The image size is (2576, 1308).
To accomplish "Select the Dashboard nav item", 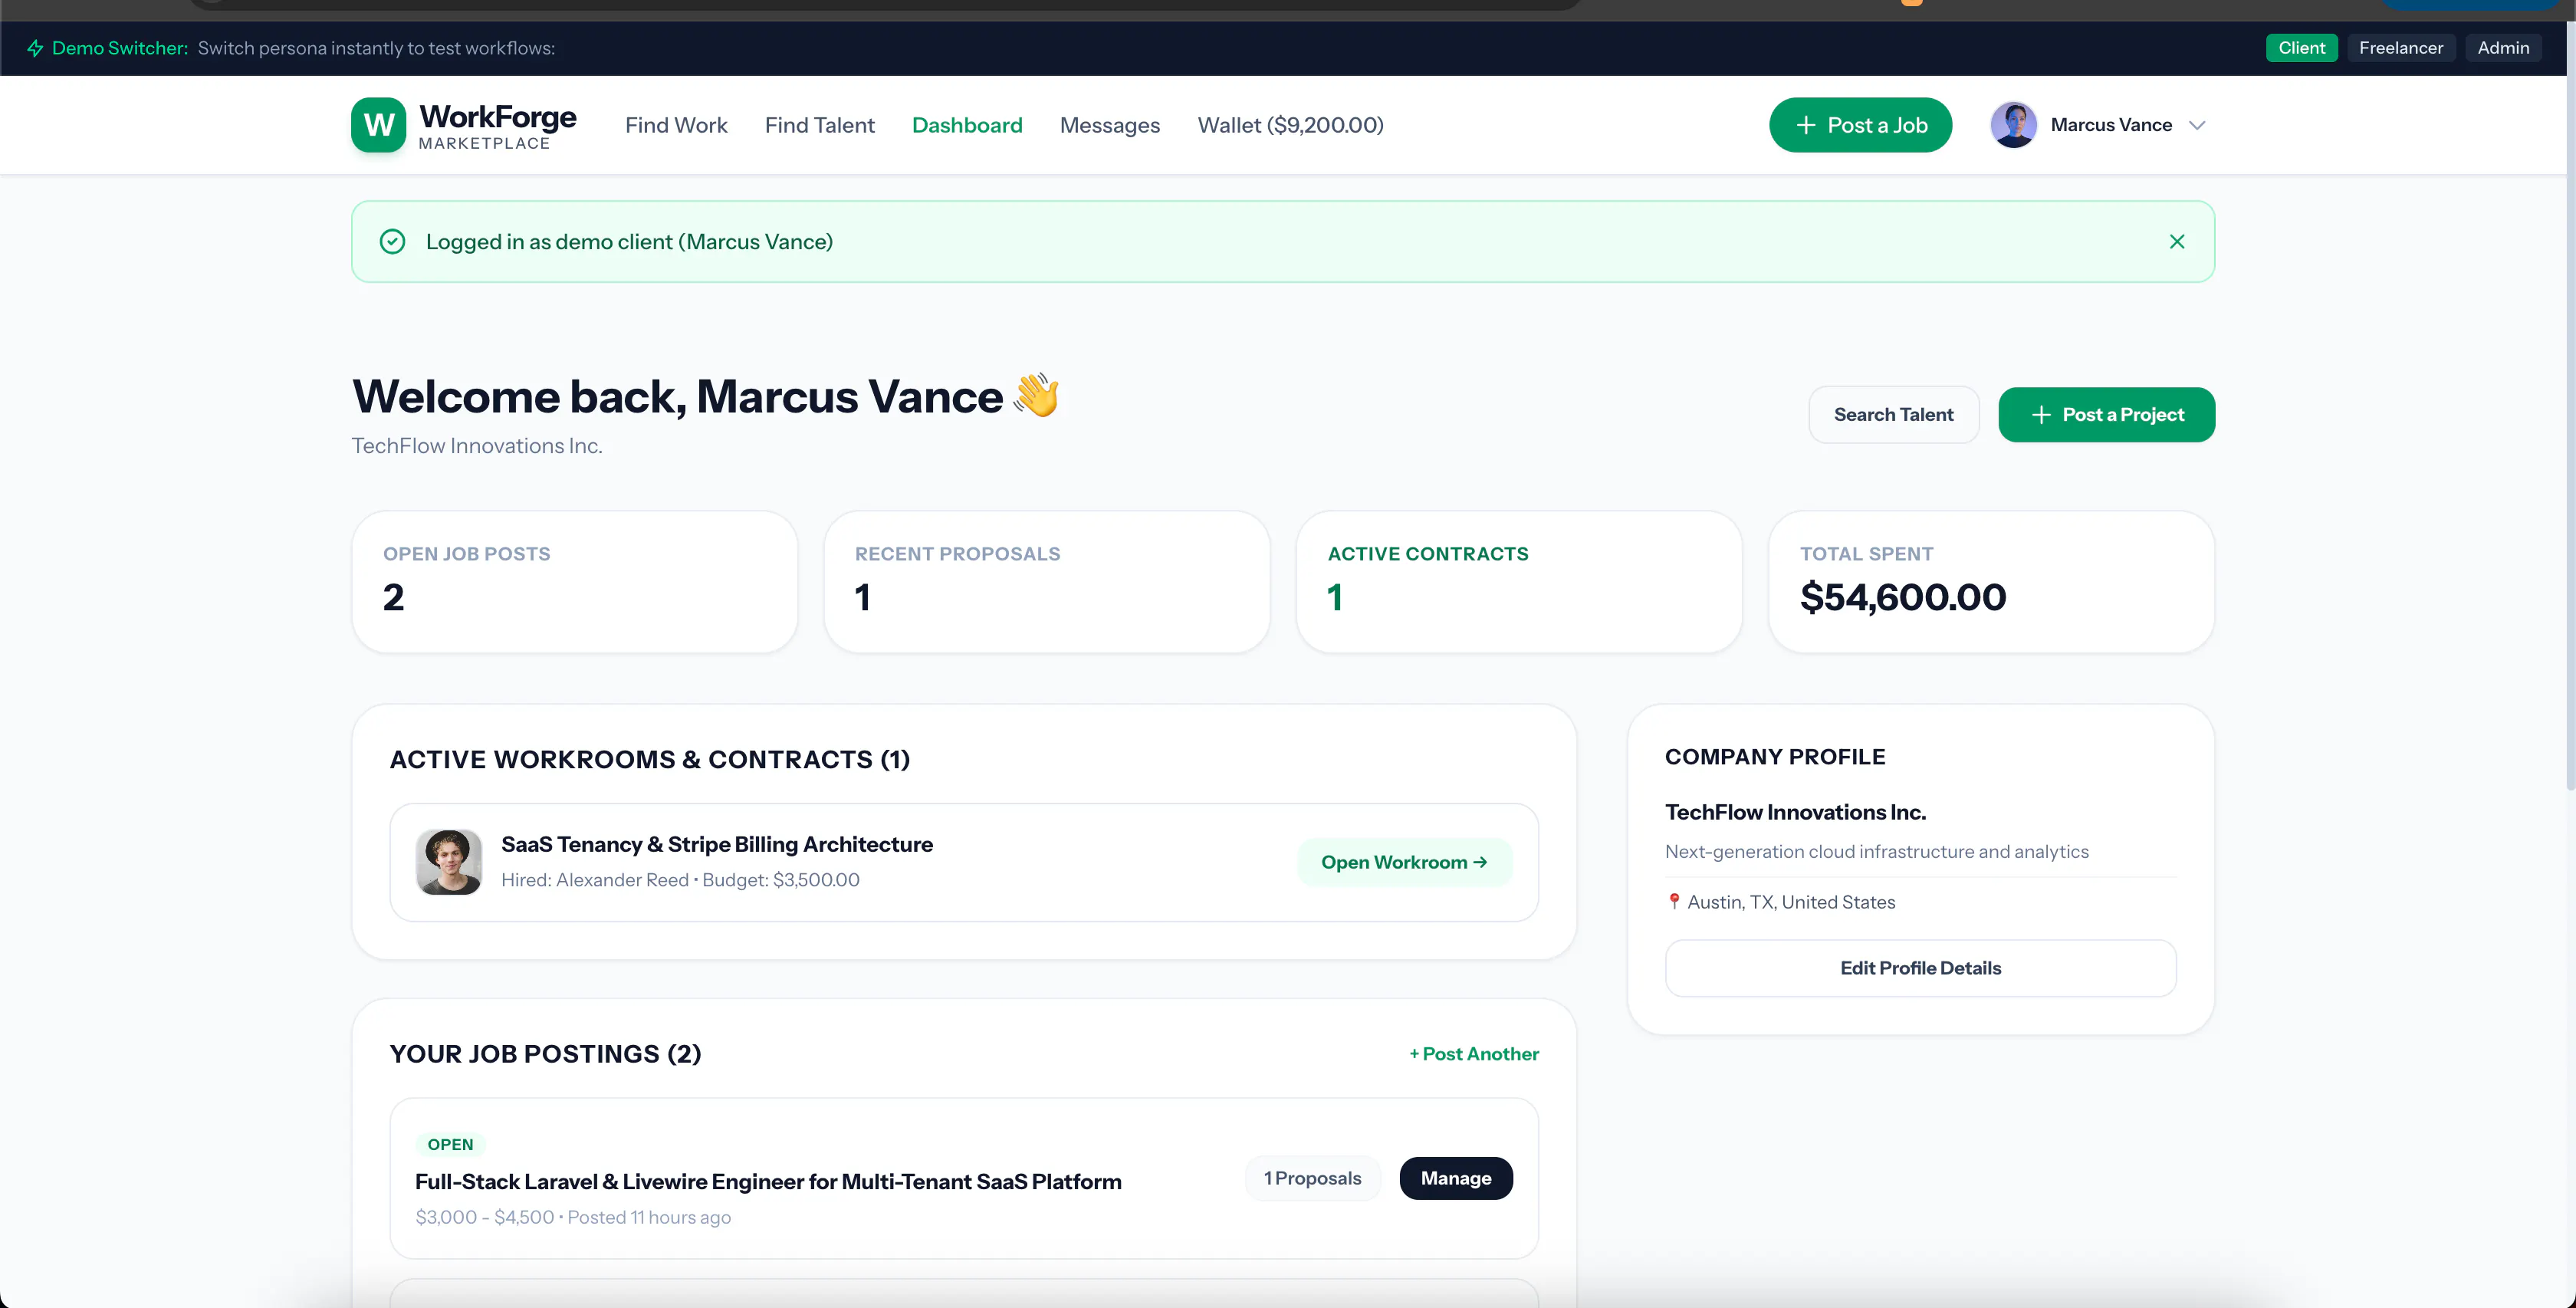I will tap(967, 125).
